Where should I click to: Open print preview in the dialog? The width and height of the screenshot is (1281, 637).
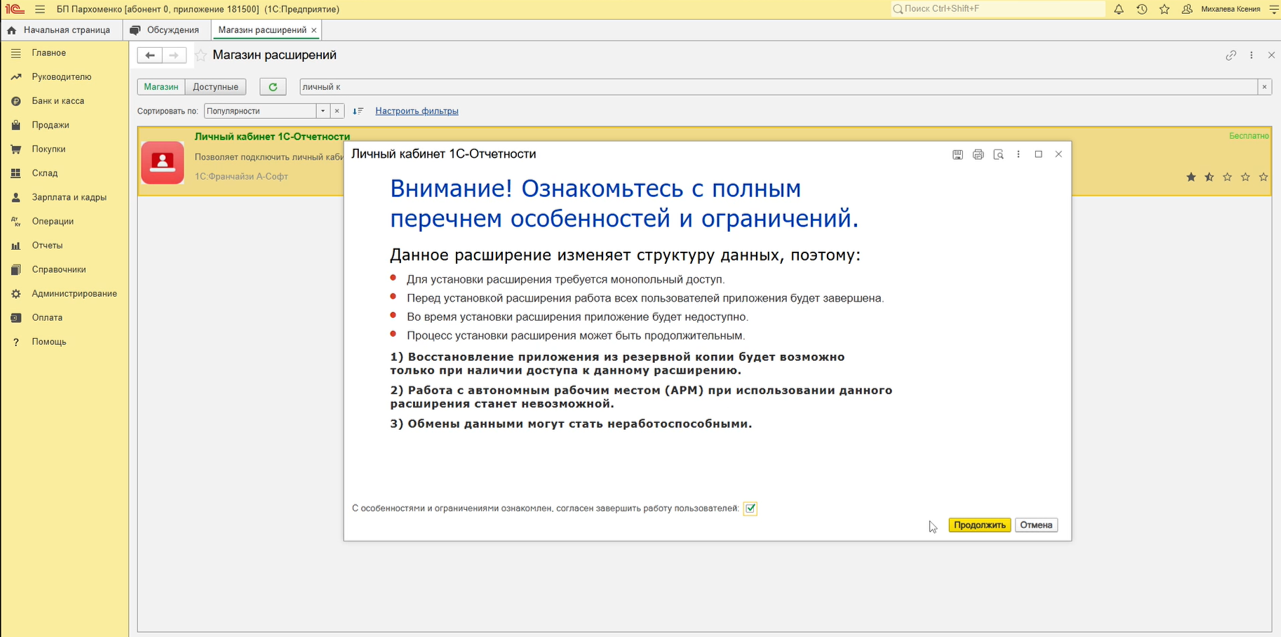point(998,154)
